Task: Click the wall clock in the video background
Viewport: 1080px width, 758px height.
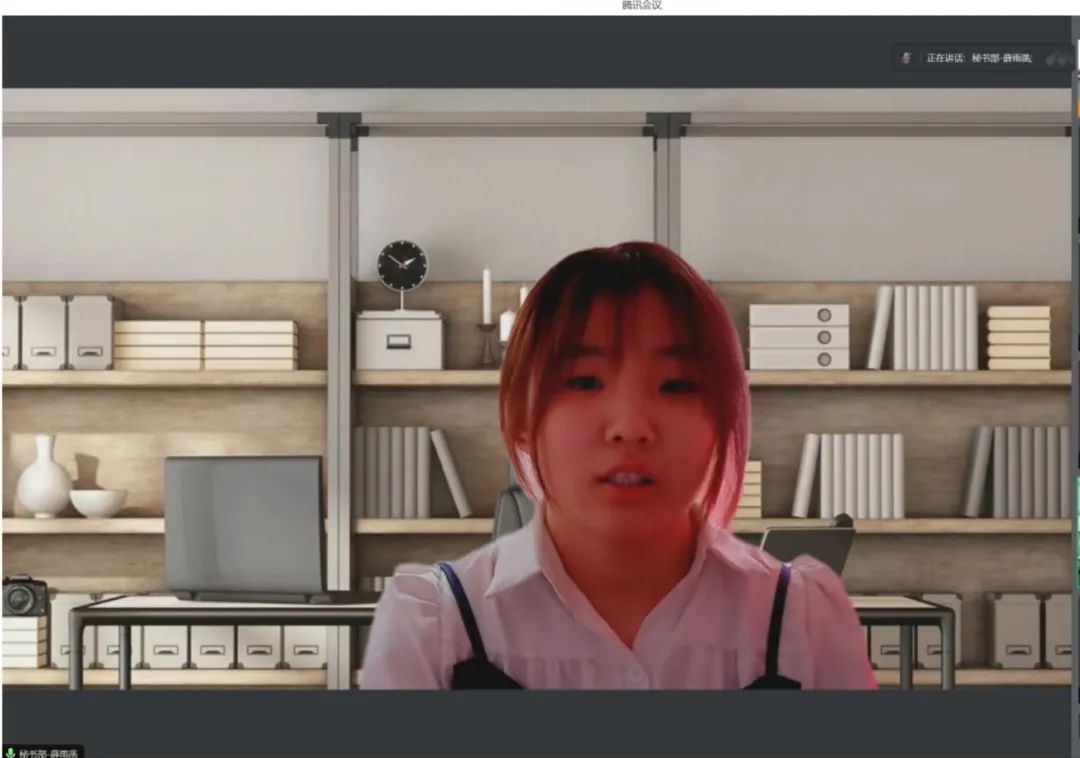Action: (402, 267)
